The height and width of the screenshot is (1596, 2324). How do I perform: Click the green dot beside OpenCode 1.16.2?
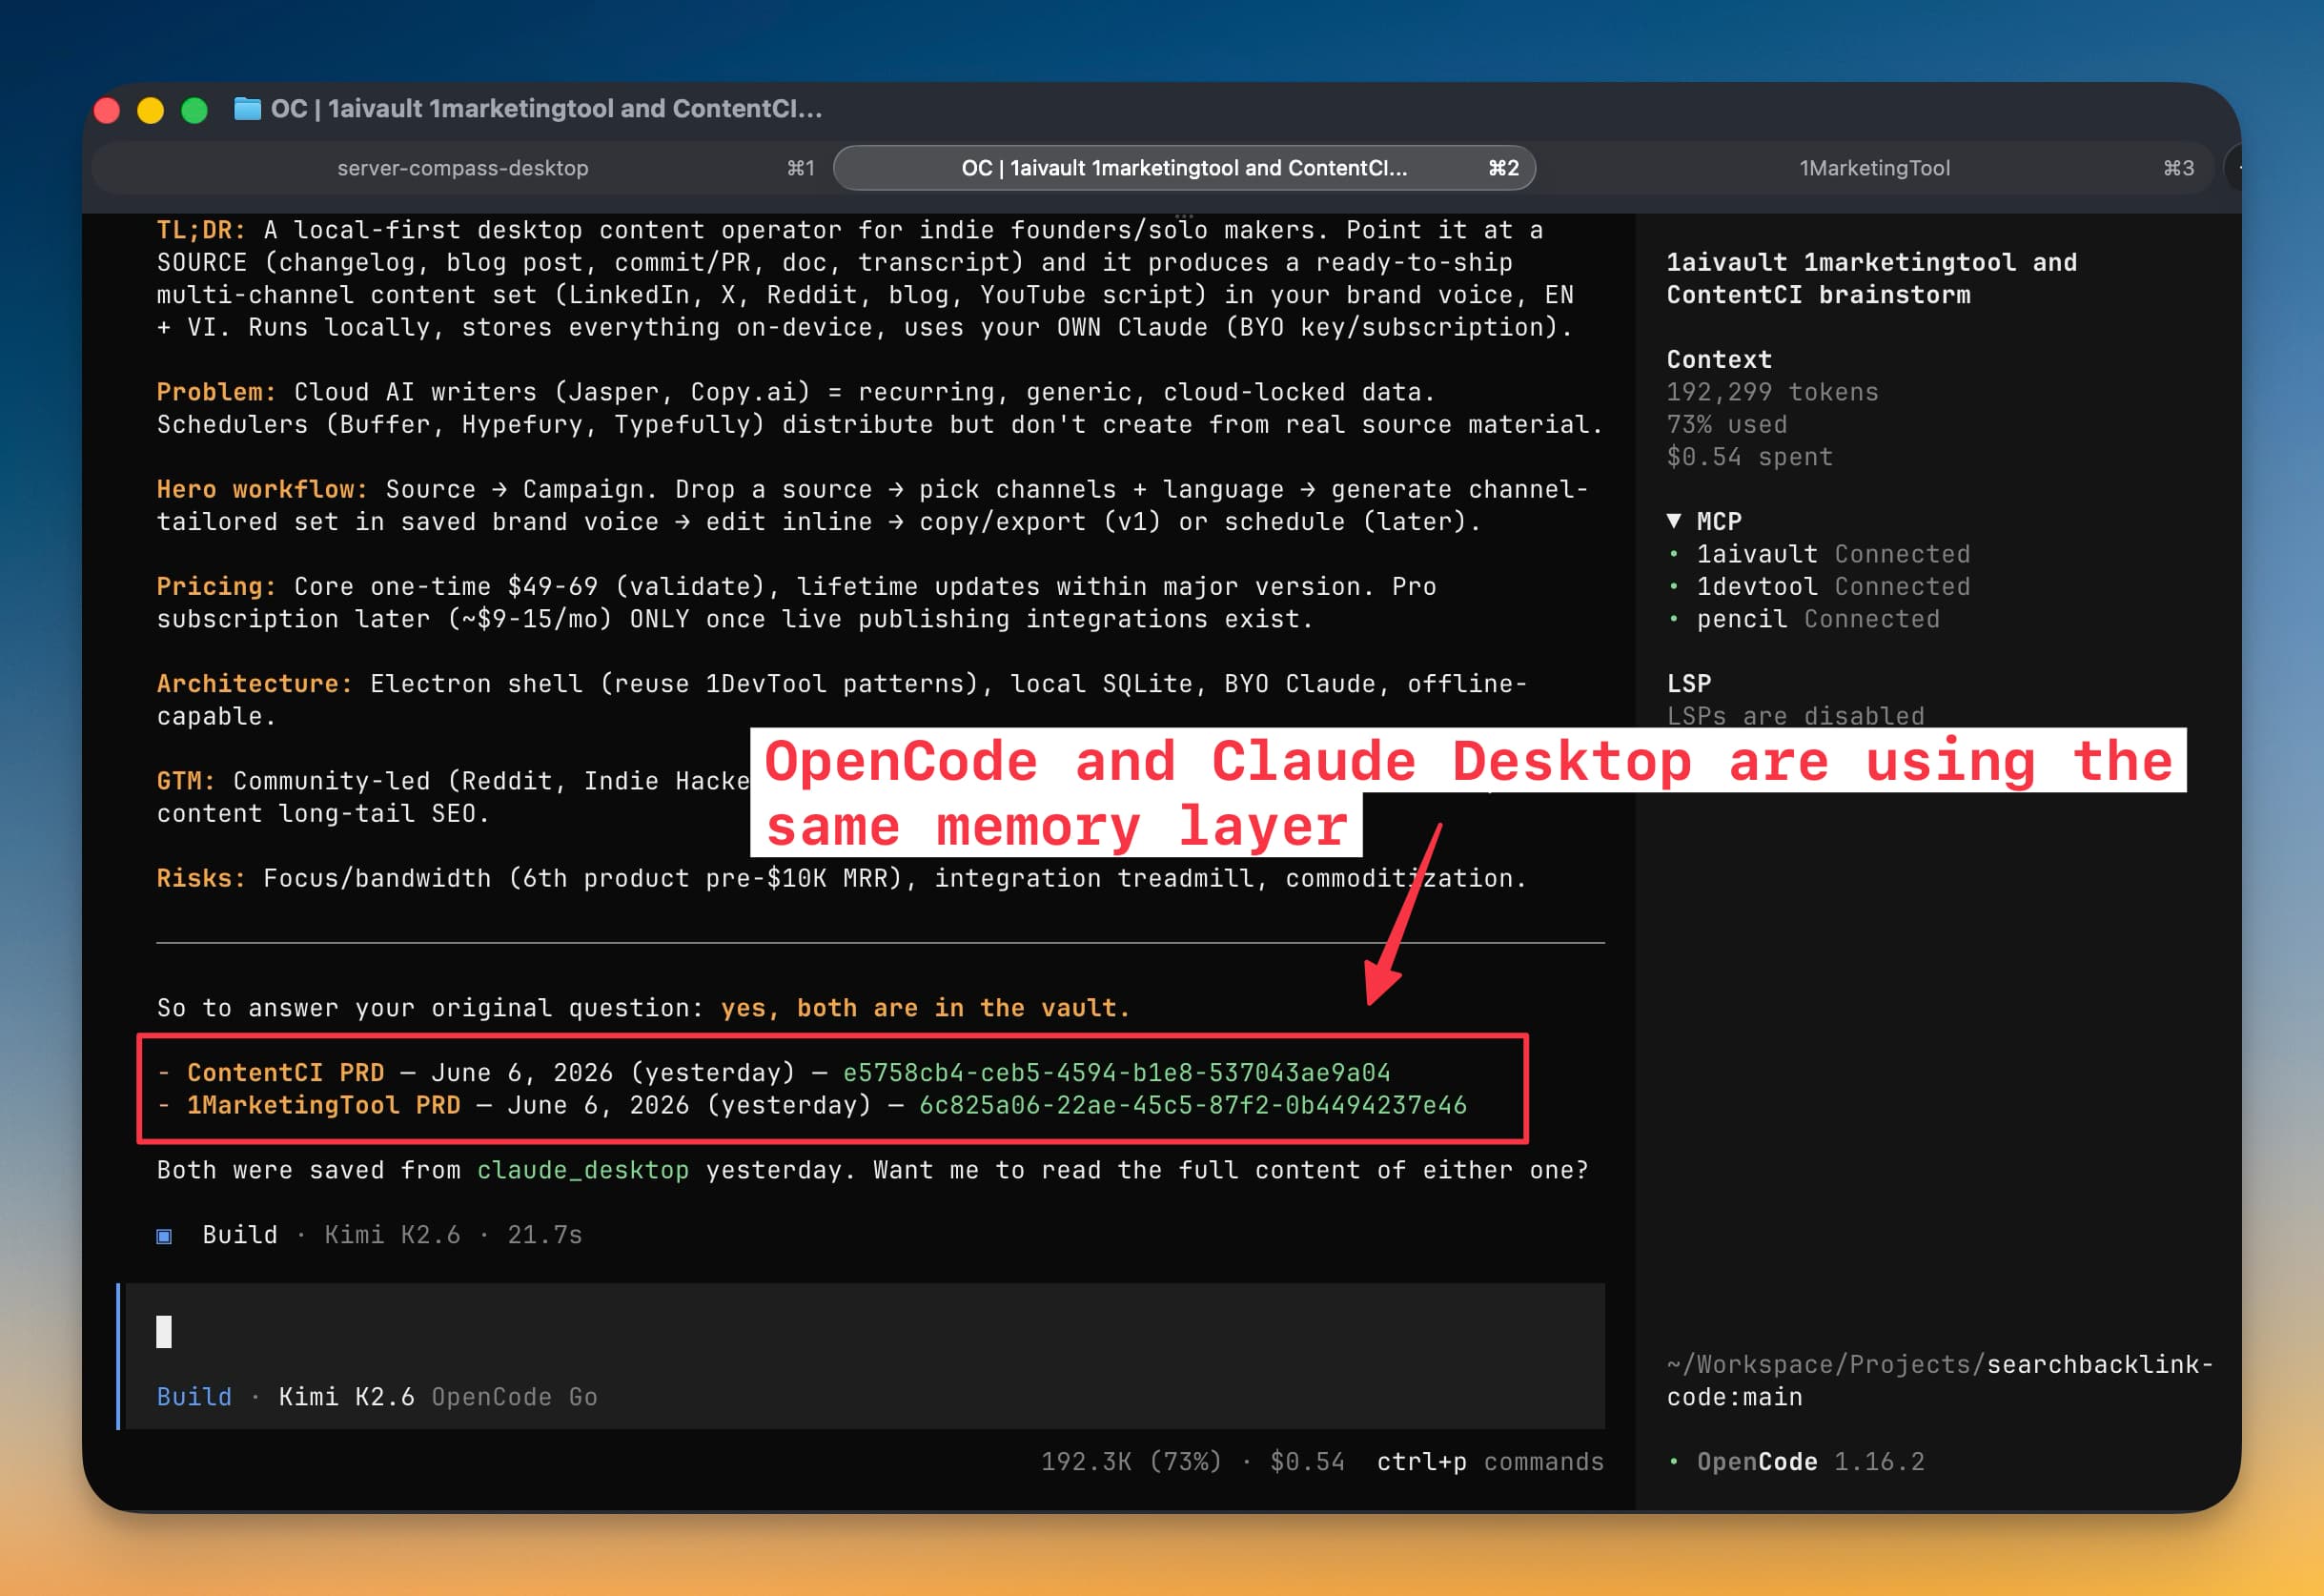(1674, 1462)
